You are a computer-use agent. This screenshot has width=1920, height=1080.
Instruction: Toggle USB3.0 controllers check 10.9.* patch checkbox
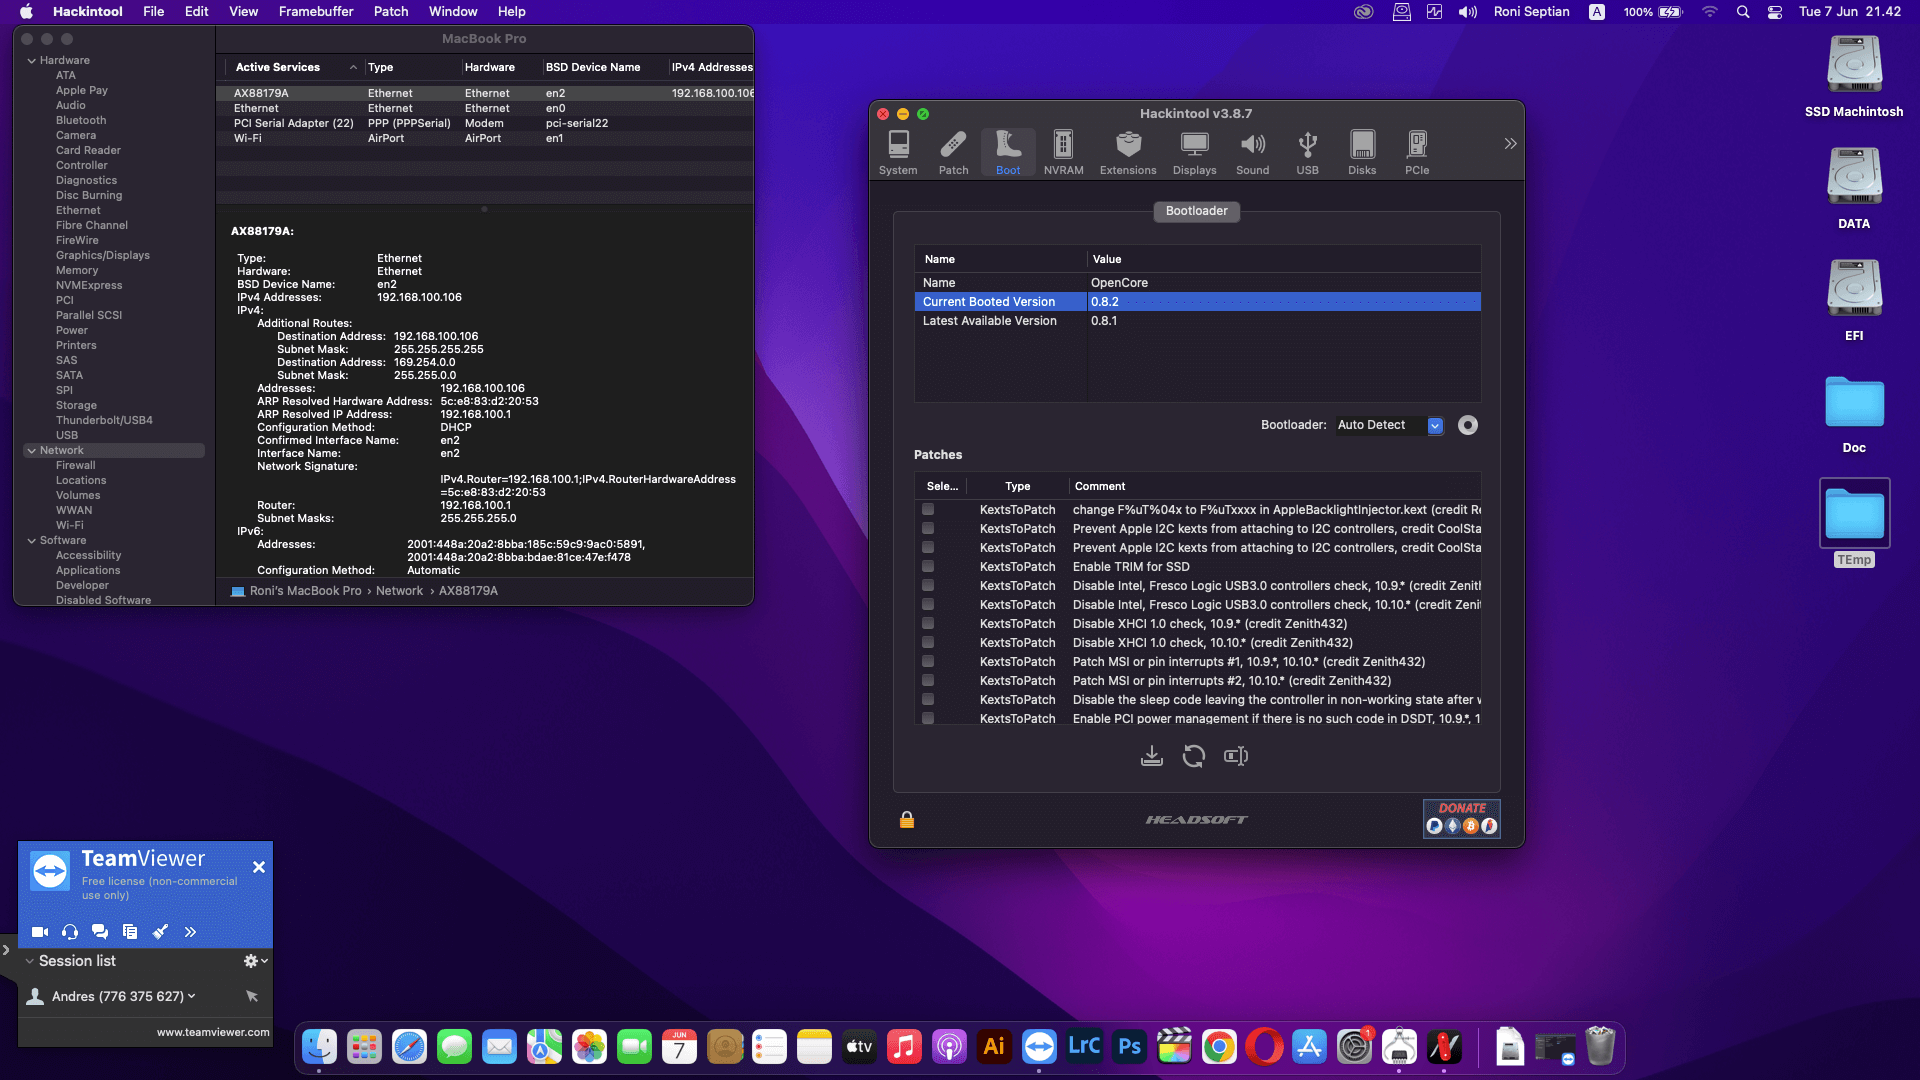[x=928, y=586]
